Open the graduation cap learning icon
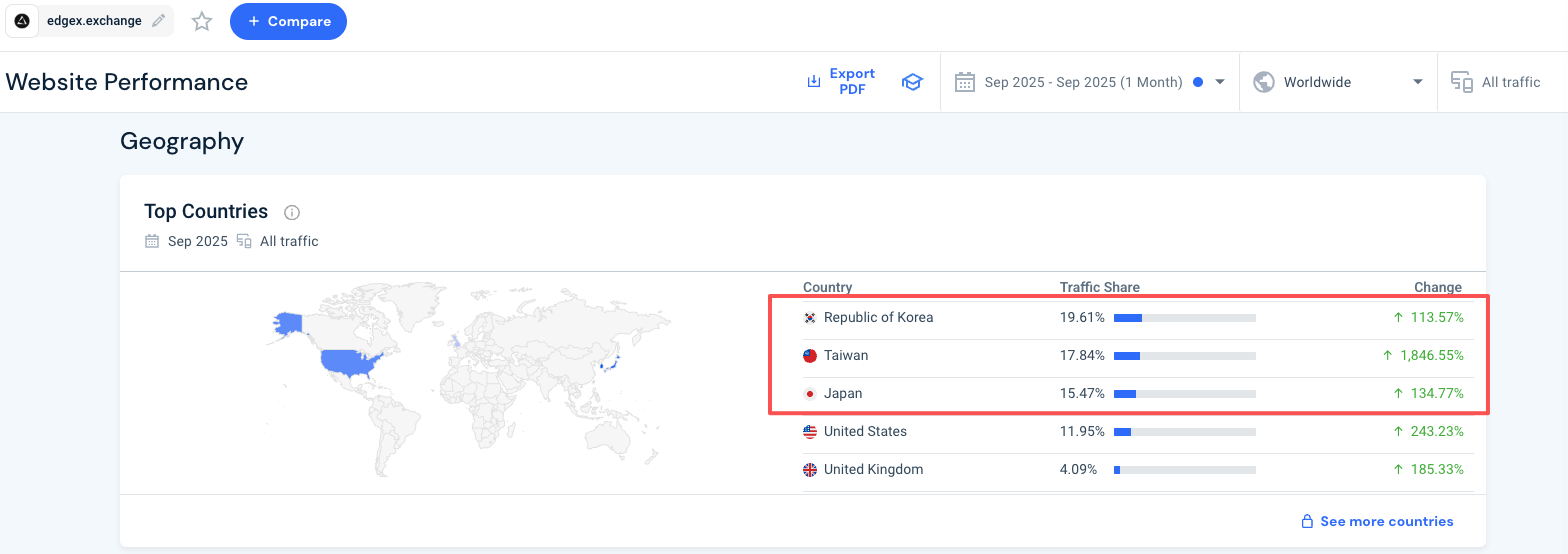Viewport: 1568px width, 554px height. 911,82
